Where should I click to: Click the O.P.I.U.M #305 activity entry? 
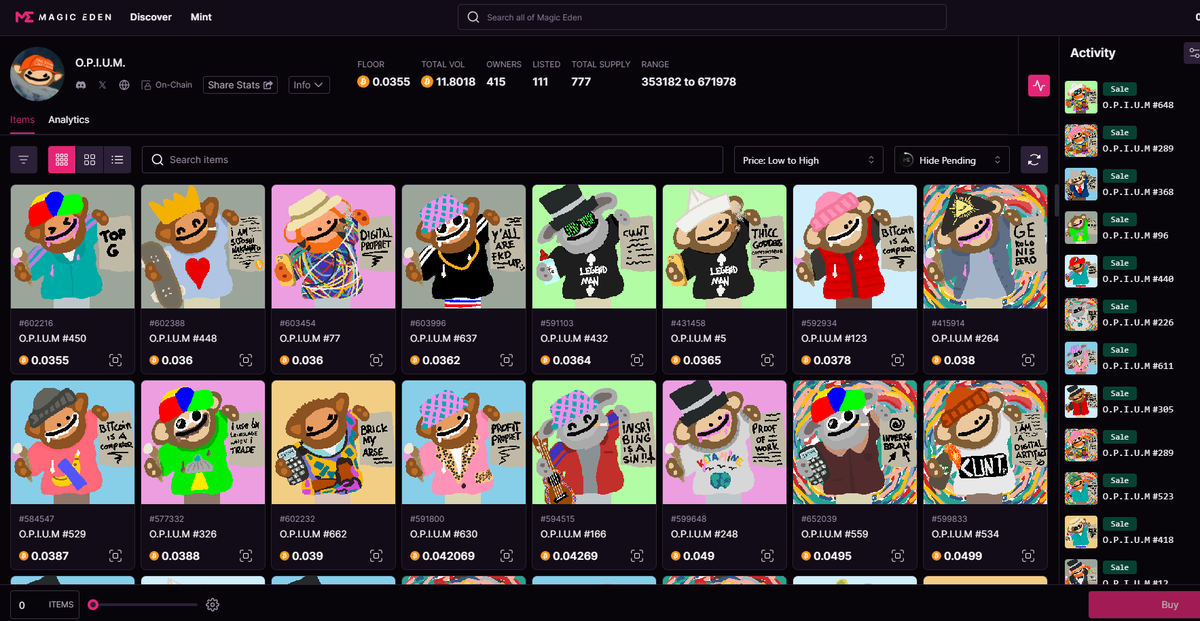pos(1130,402)
